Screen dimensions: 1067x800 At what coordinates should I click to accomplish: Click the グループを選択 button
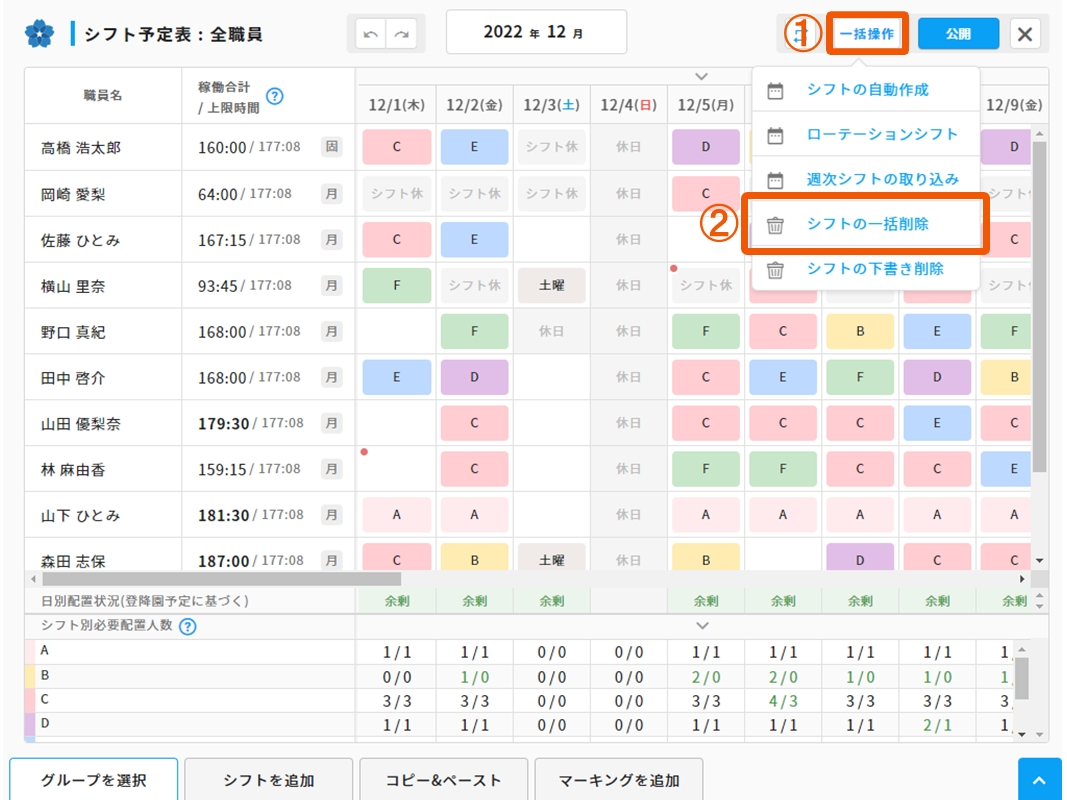(x=94, y=780)
